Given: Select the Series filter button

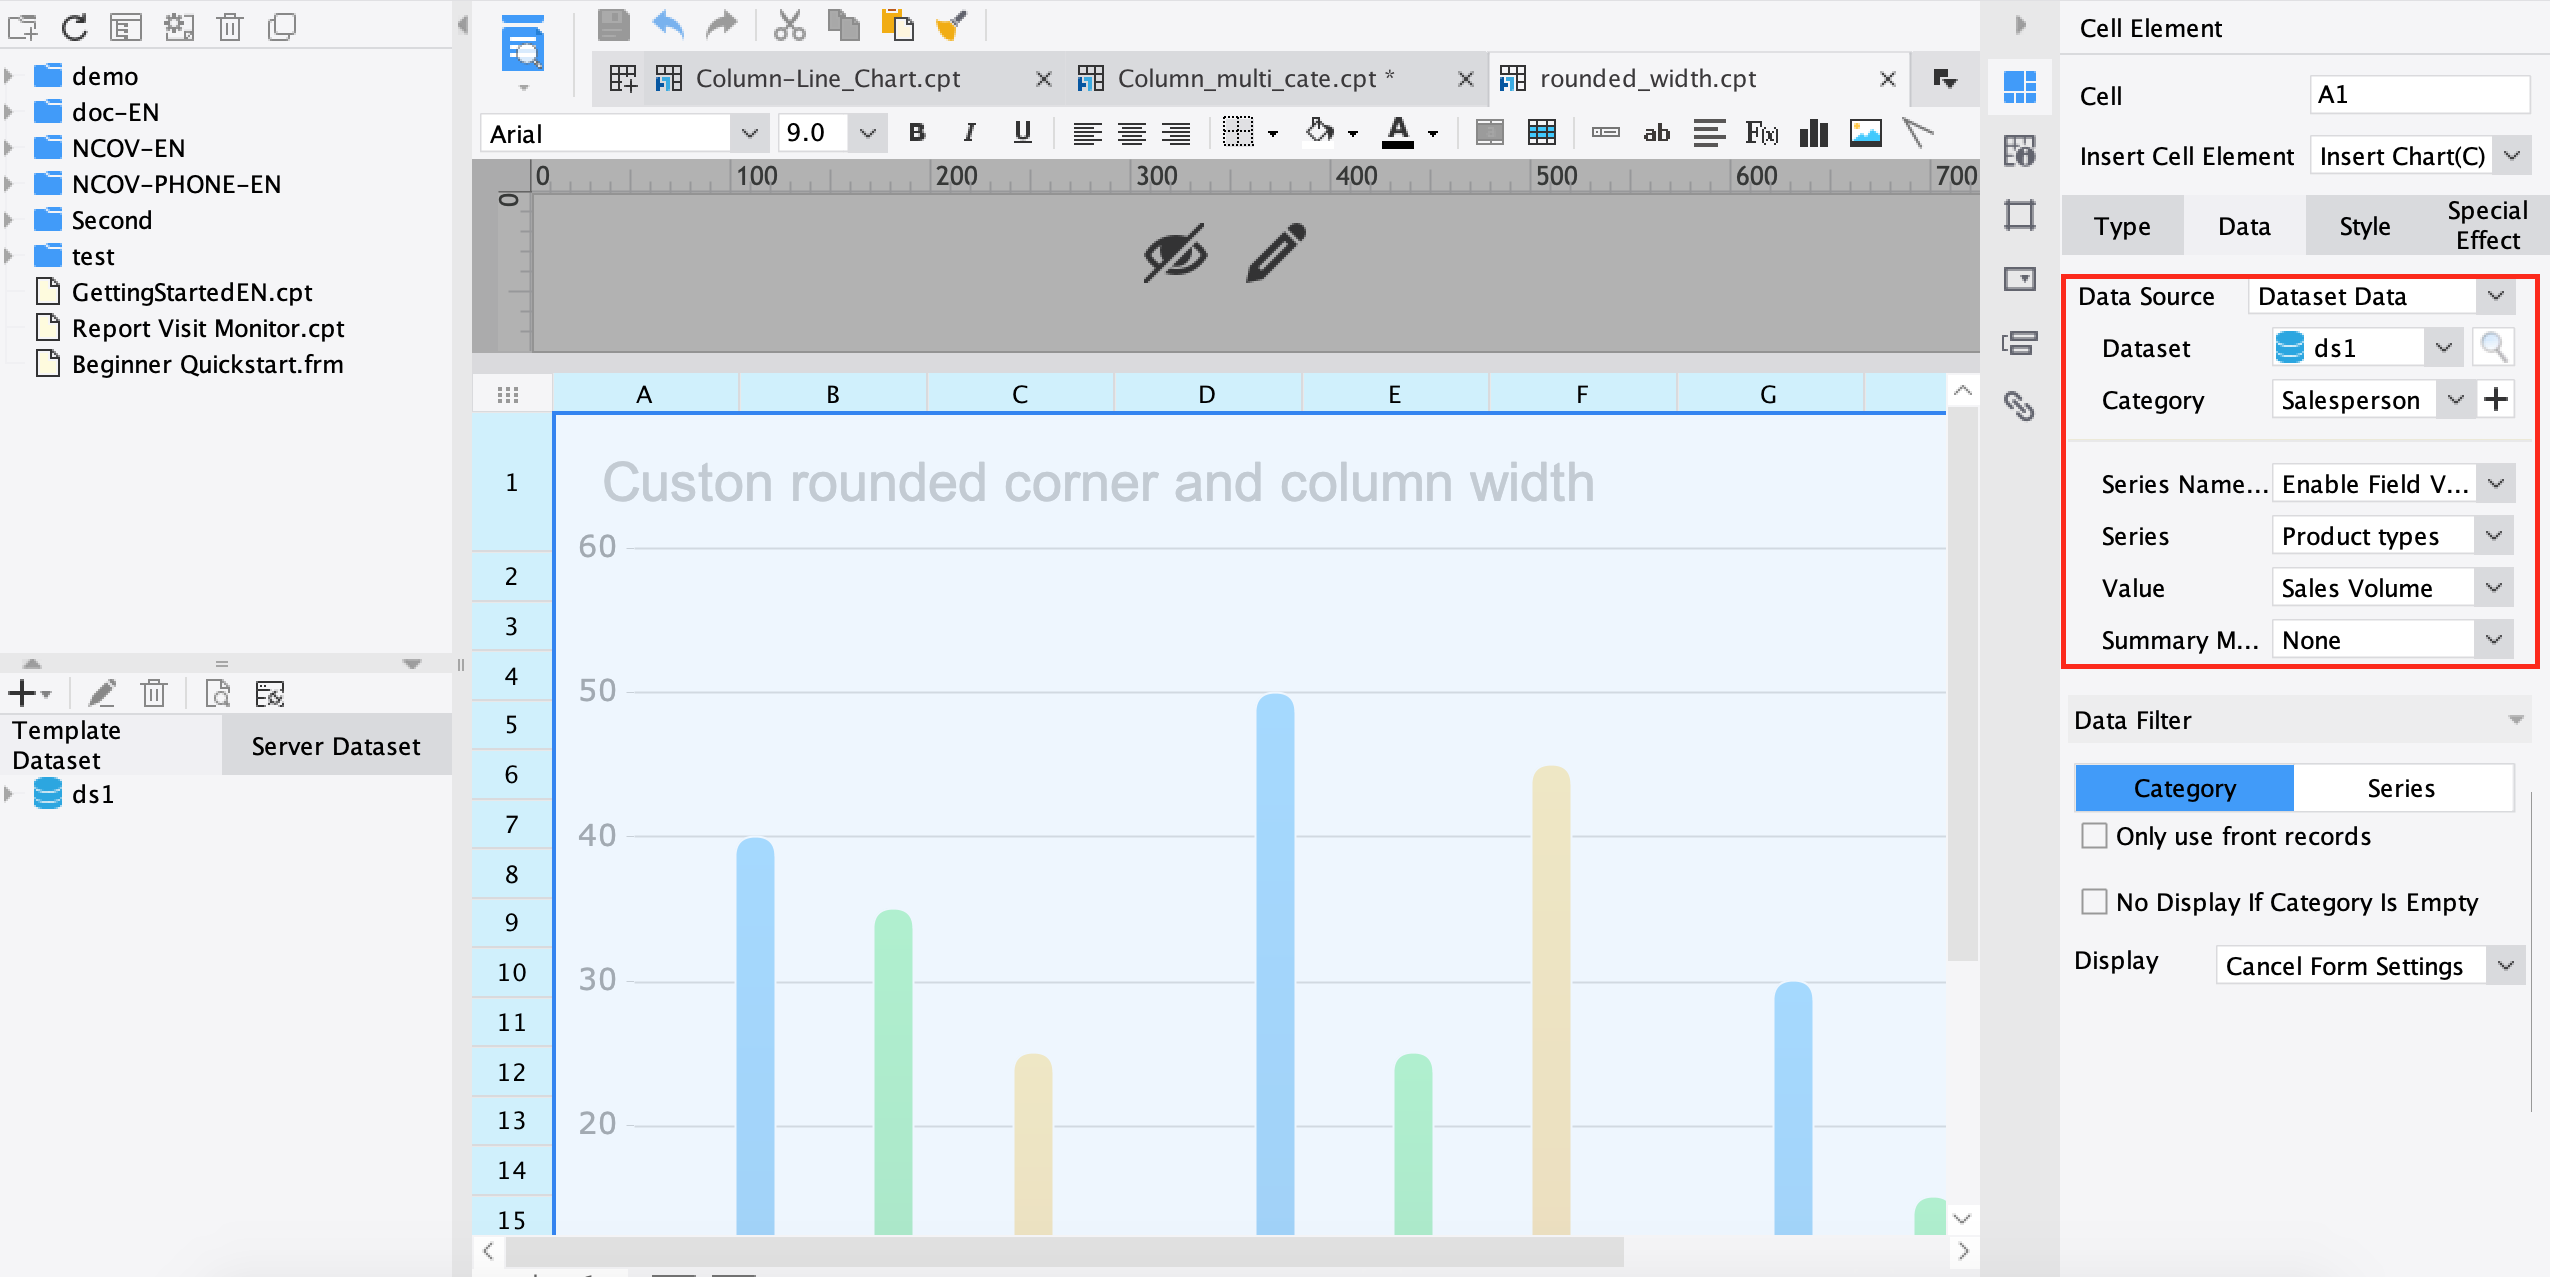Looking at the screenshot, I should tap(2400, 788).
